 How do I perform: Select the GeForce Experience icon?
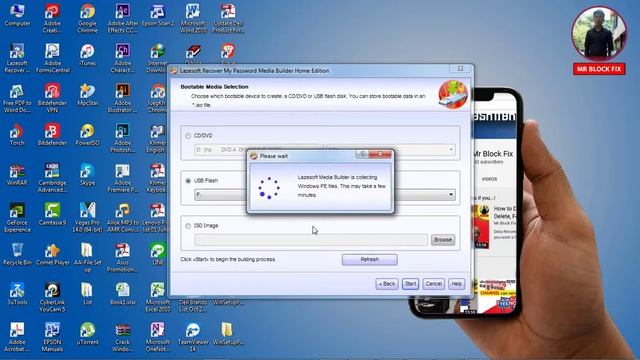pyautogui.click(x=17, y=218)
